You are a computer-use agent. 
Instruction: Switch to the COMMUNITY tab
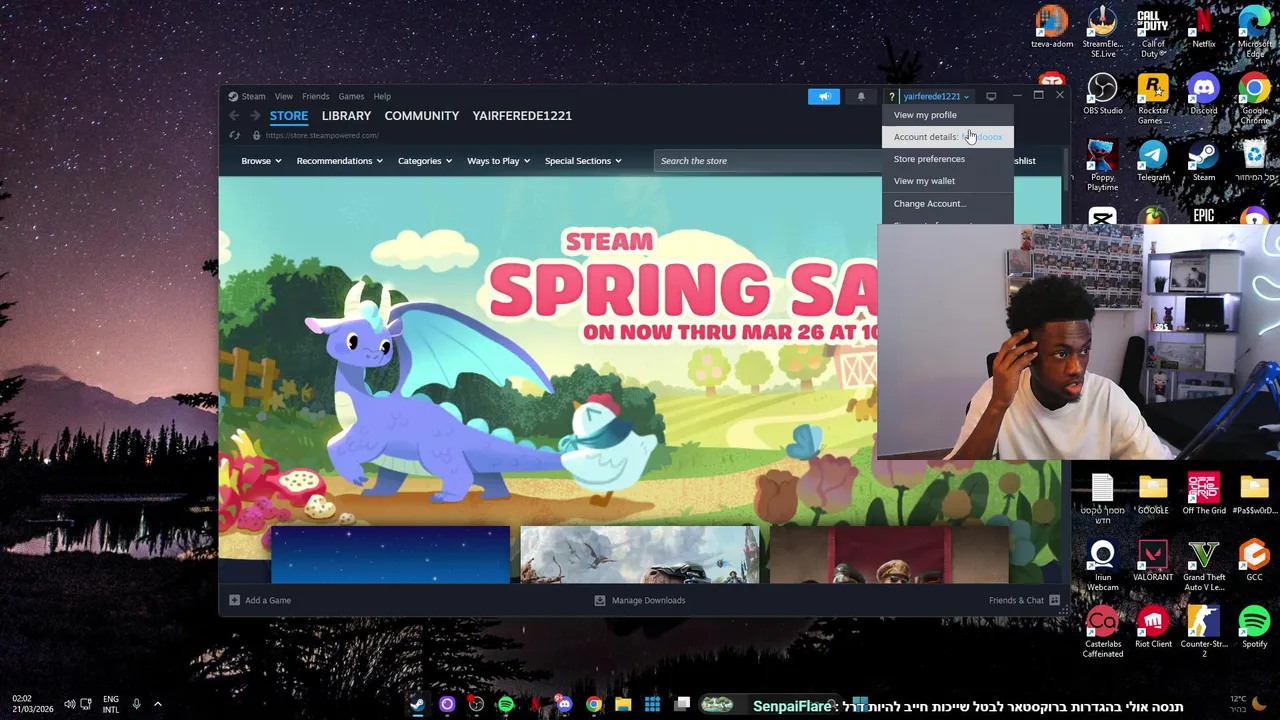pos(422,116)
